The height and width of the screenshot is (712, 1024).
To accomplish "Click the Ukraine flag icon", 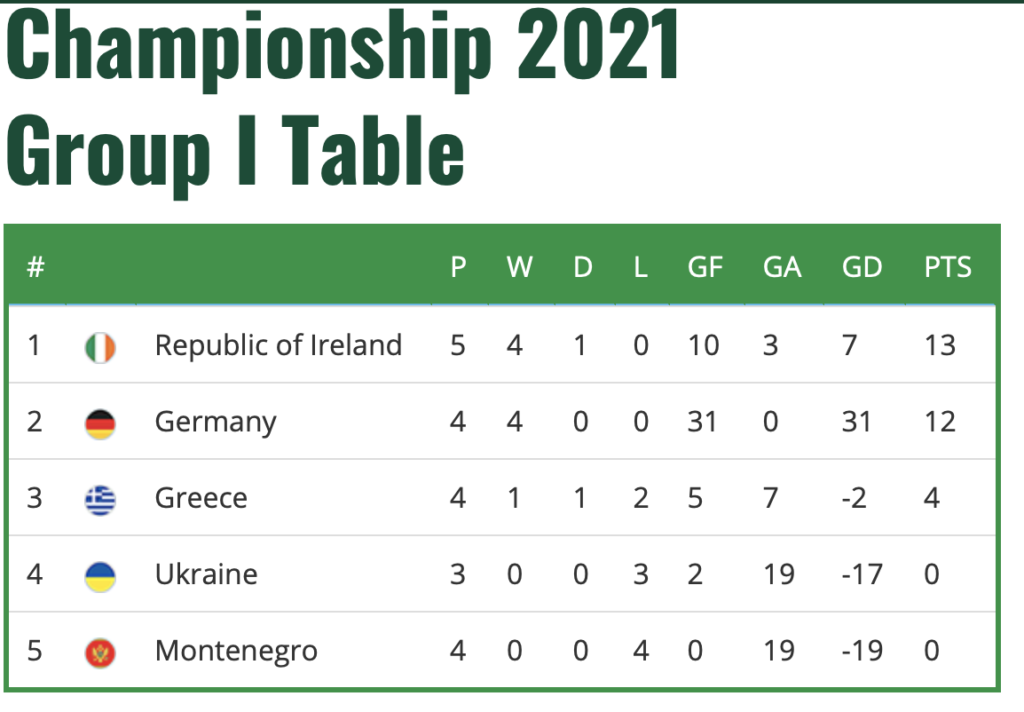I will (x=101, y=576).
